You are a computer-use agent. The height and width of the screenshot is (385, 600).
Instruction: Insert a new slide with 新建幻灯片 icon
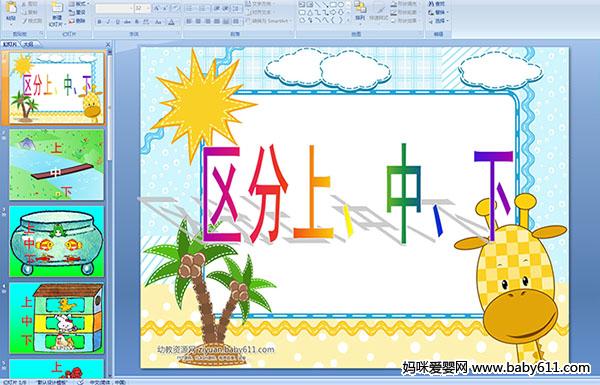point(57,8)
